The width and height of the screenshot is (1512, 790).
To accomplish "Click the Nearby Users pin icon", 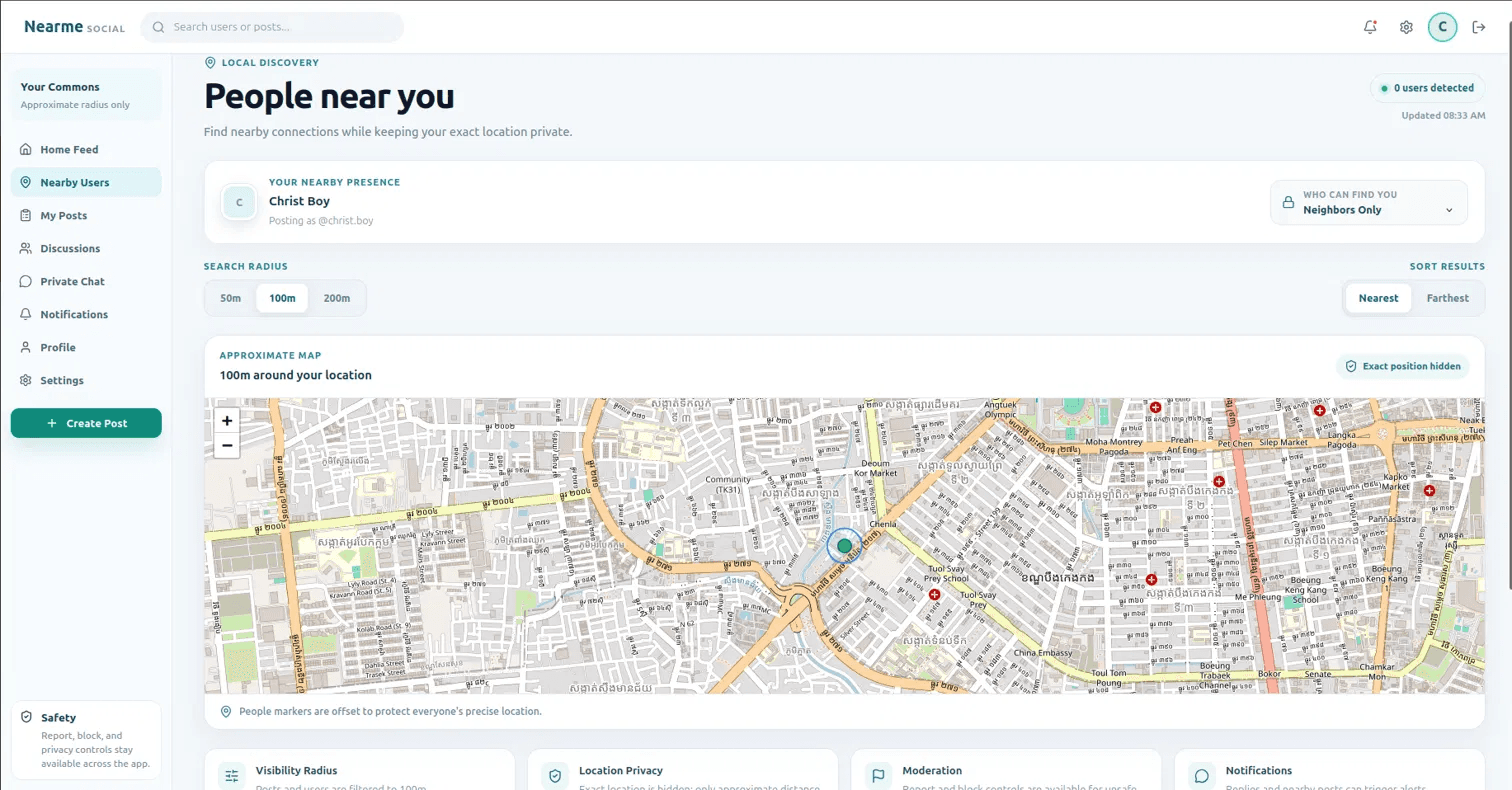I will click(x=26, y=182).
